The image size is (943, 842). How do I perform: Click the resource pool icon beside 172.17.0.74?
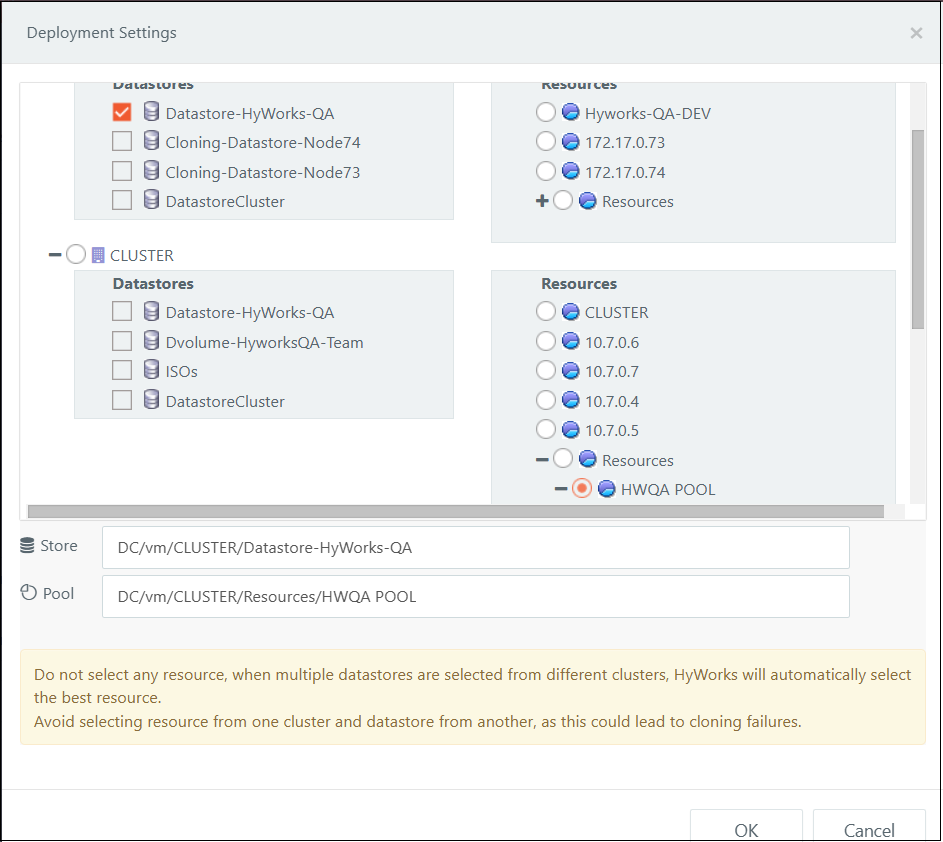coord(570,171)
